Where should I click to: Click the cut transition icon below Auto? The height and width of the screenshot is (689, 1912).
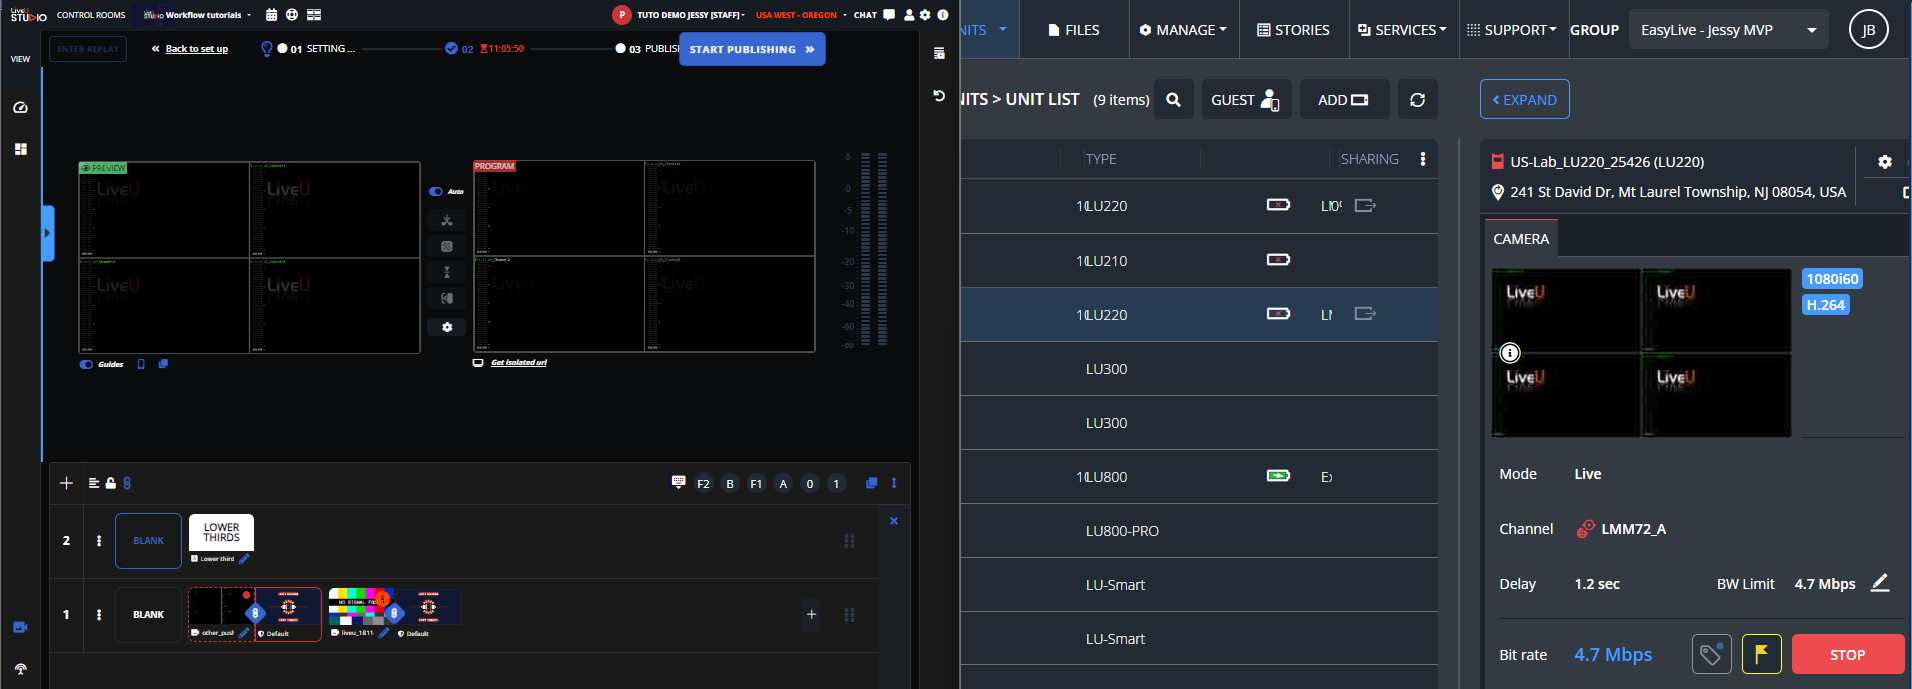tap(447, 221)
